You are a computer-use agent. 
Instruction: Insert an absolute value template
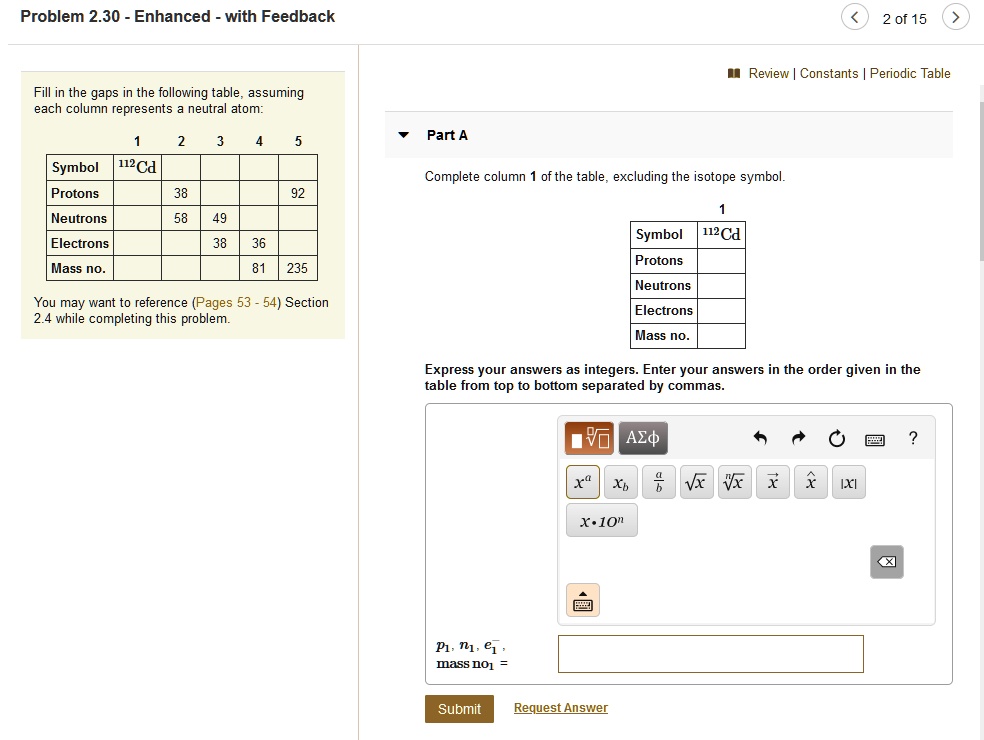coord(848,481)
